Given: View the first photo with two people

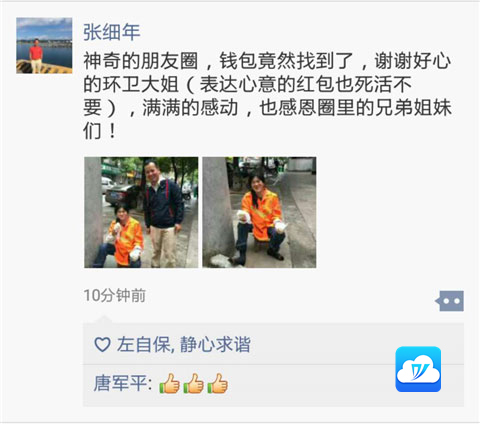Looking at the screenshot, I should 141,212.
